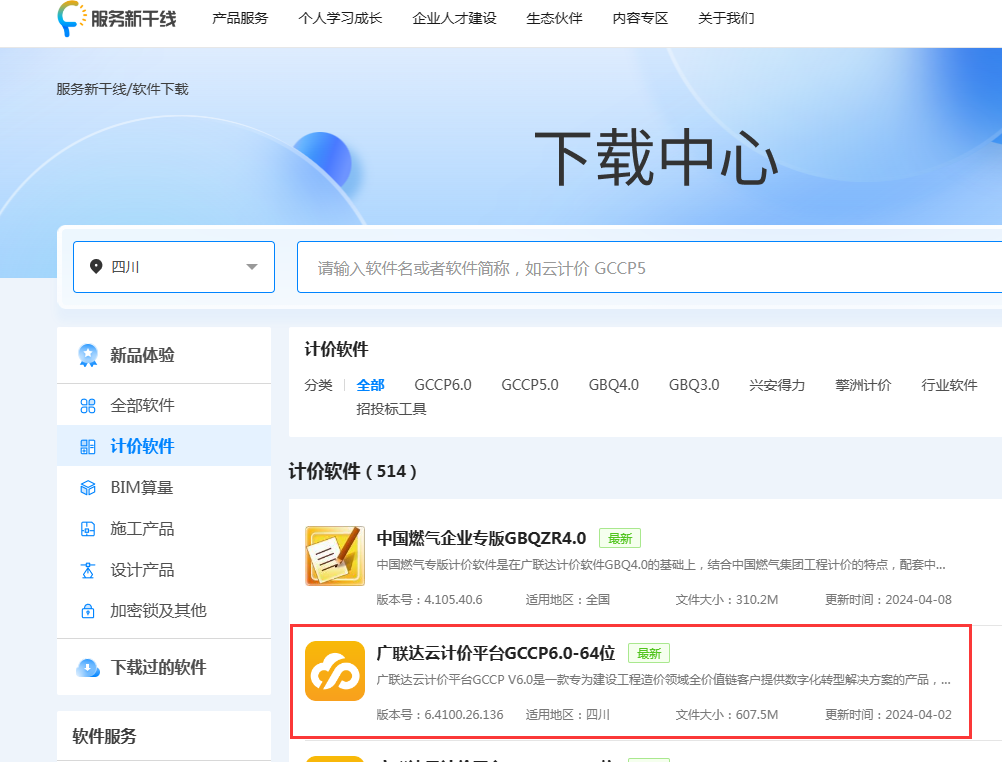Click the BIM算量 cube icon
The image size is (1002, 762).
(88, 488)
